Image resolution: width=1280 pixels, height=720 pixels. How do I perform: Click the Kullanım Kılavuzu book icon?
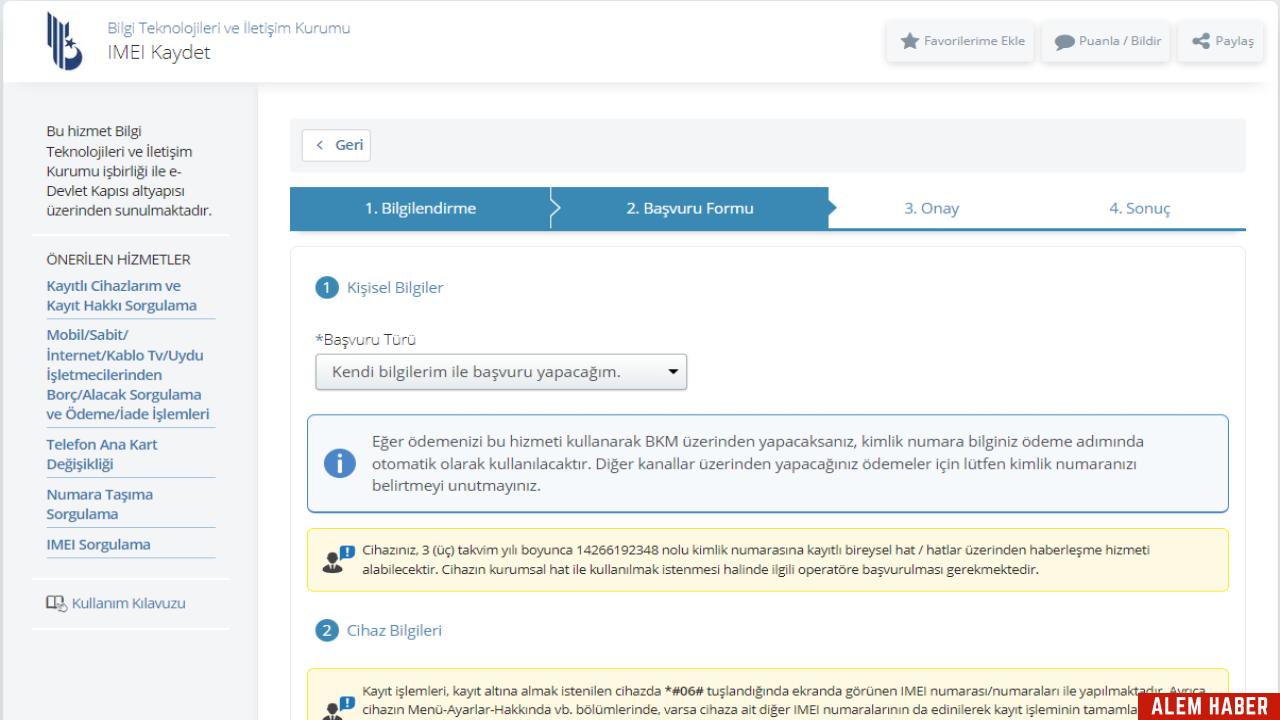[x=56, y=603]
